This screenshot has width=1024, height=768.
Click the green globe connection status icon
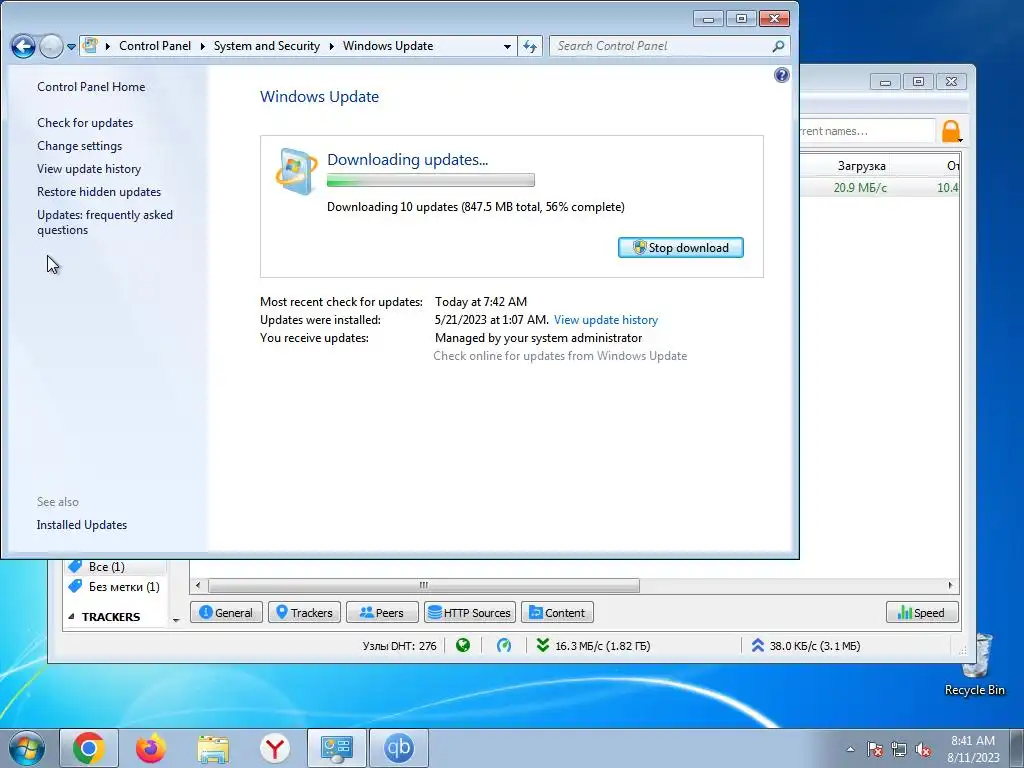(463, 646)
